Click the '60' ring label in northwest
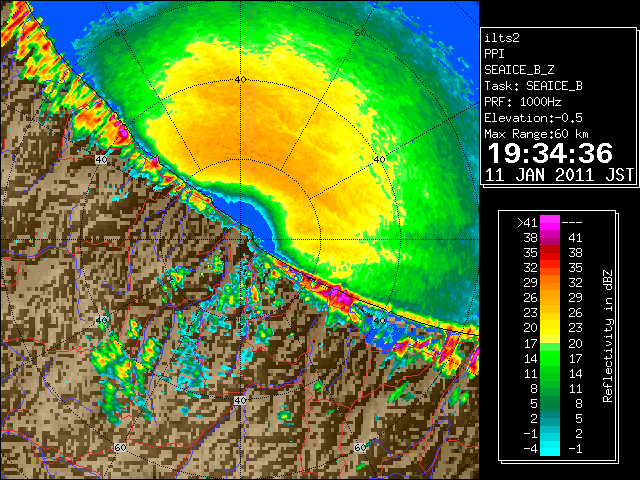640x480 pixels. [x=120, y=33]
